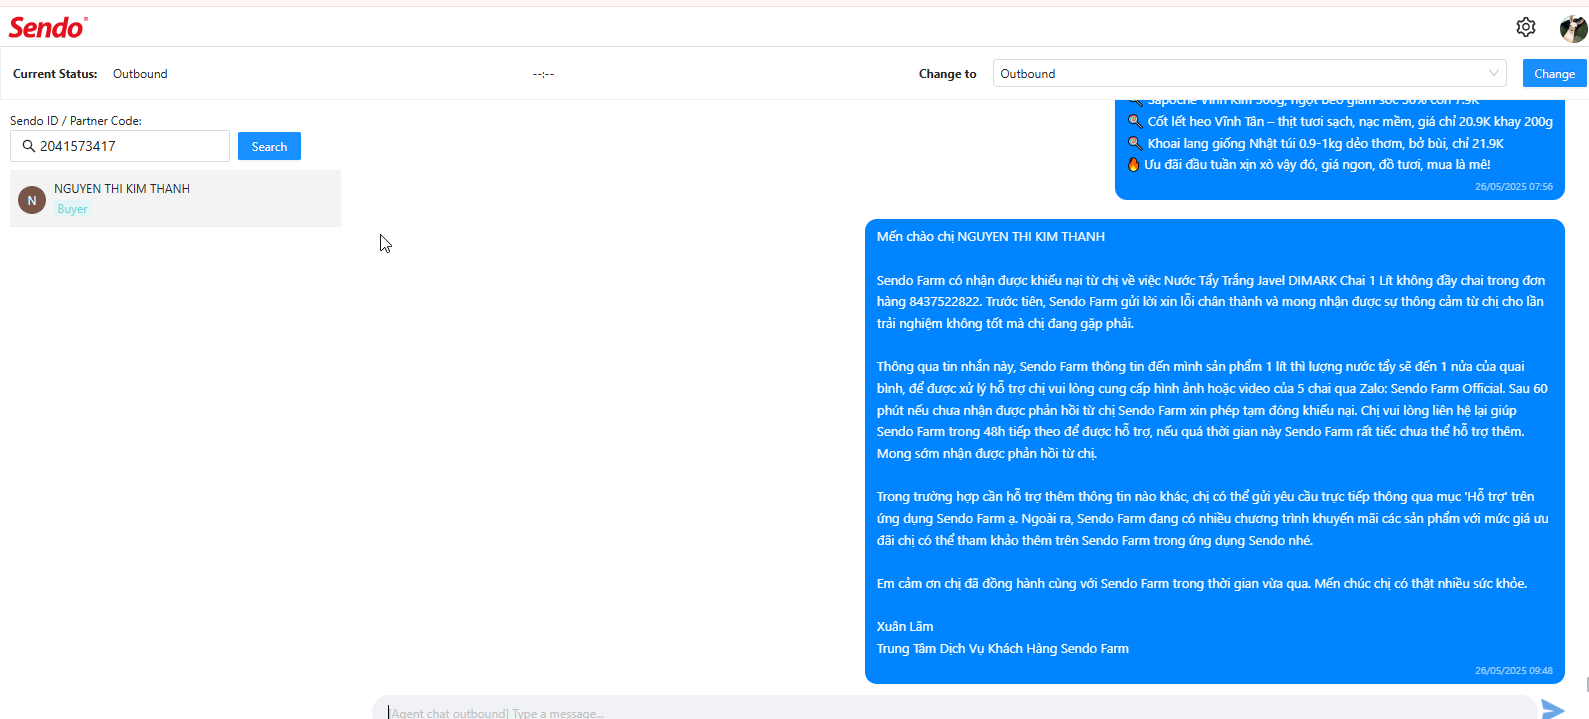Image resolution: width=1589 pixels, height=719 pixels.
Task: Open the user profile avatar
Action: pyautogui.click(x=1573, y=28)
